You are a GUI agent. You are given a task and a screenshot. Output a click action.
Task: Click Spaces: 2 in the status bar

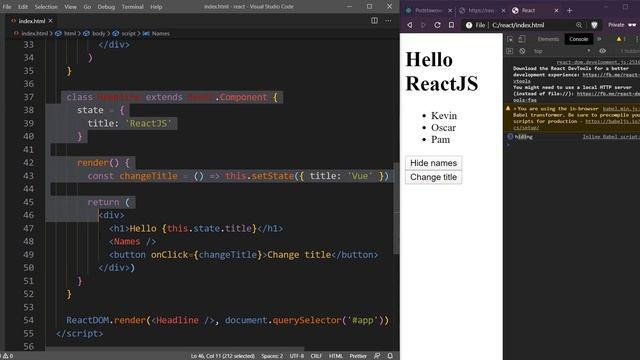[x=272, y=356]
